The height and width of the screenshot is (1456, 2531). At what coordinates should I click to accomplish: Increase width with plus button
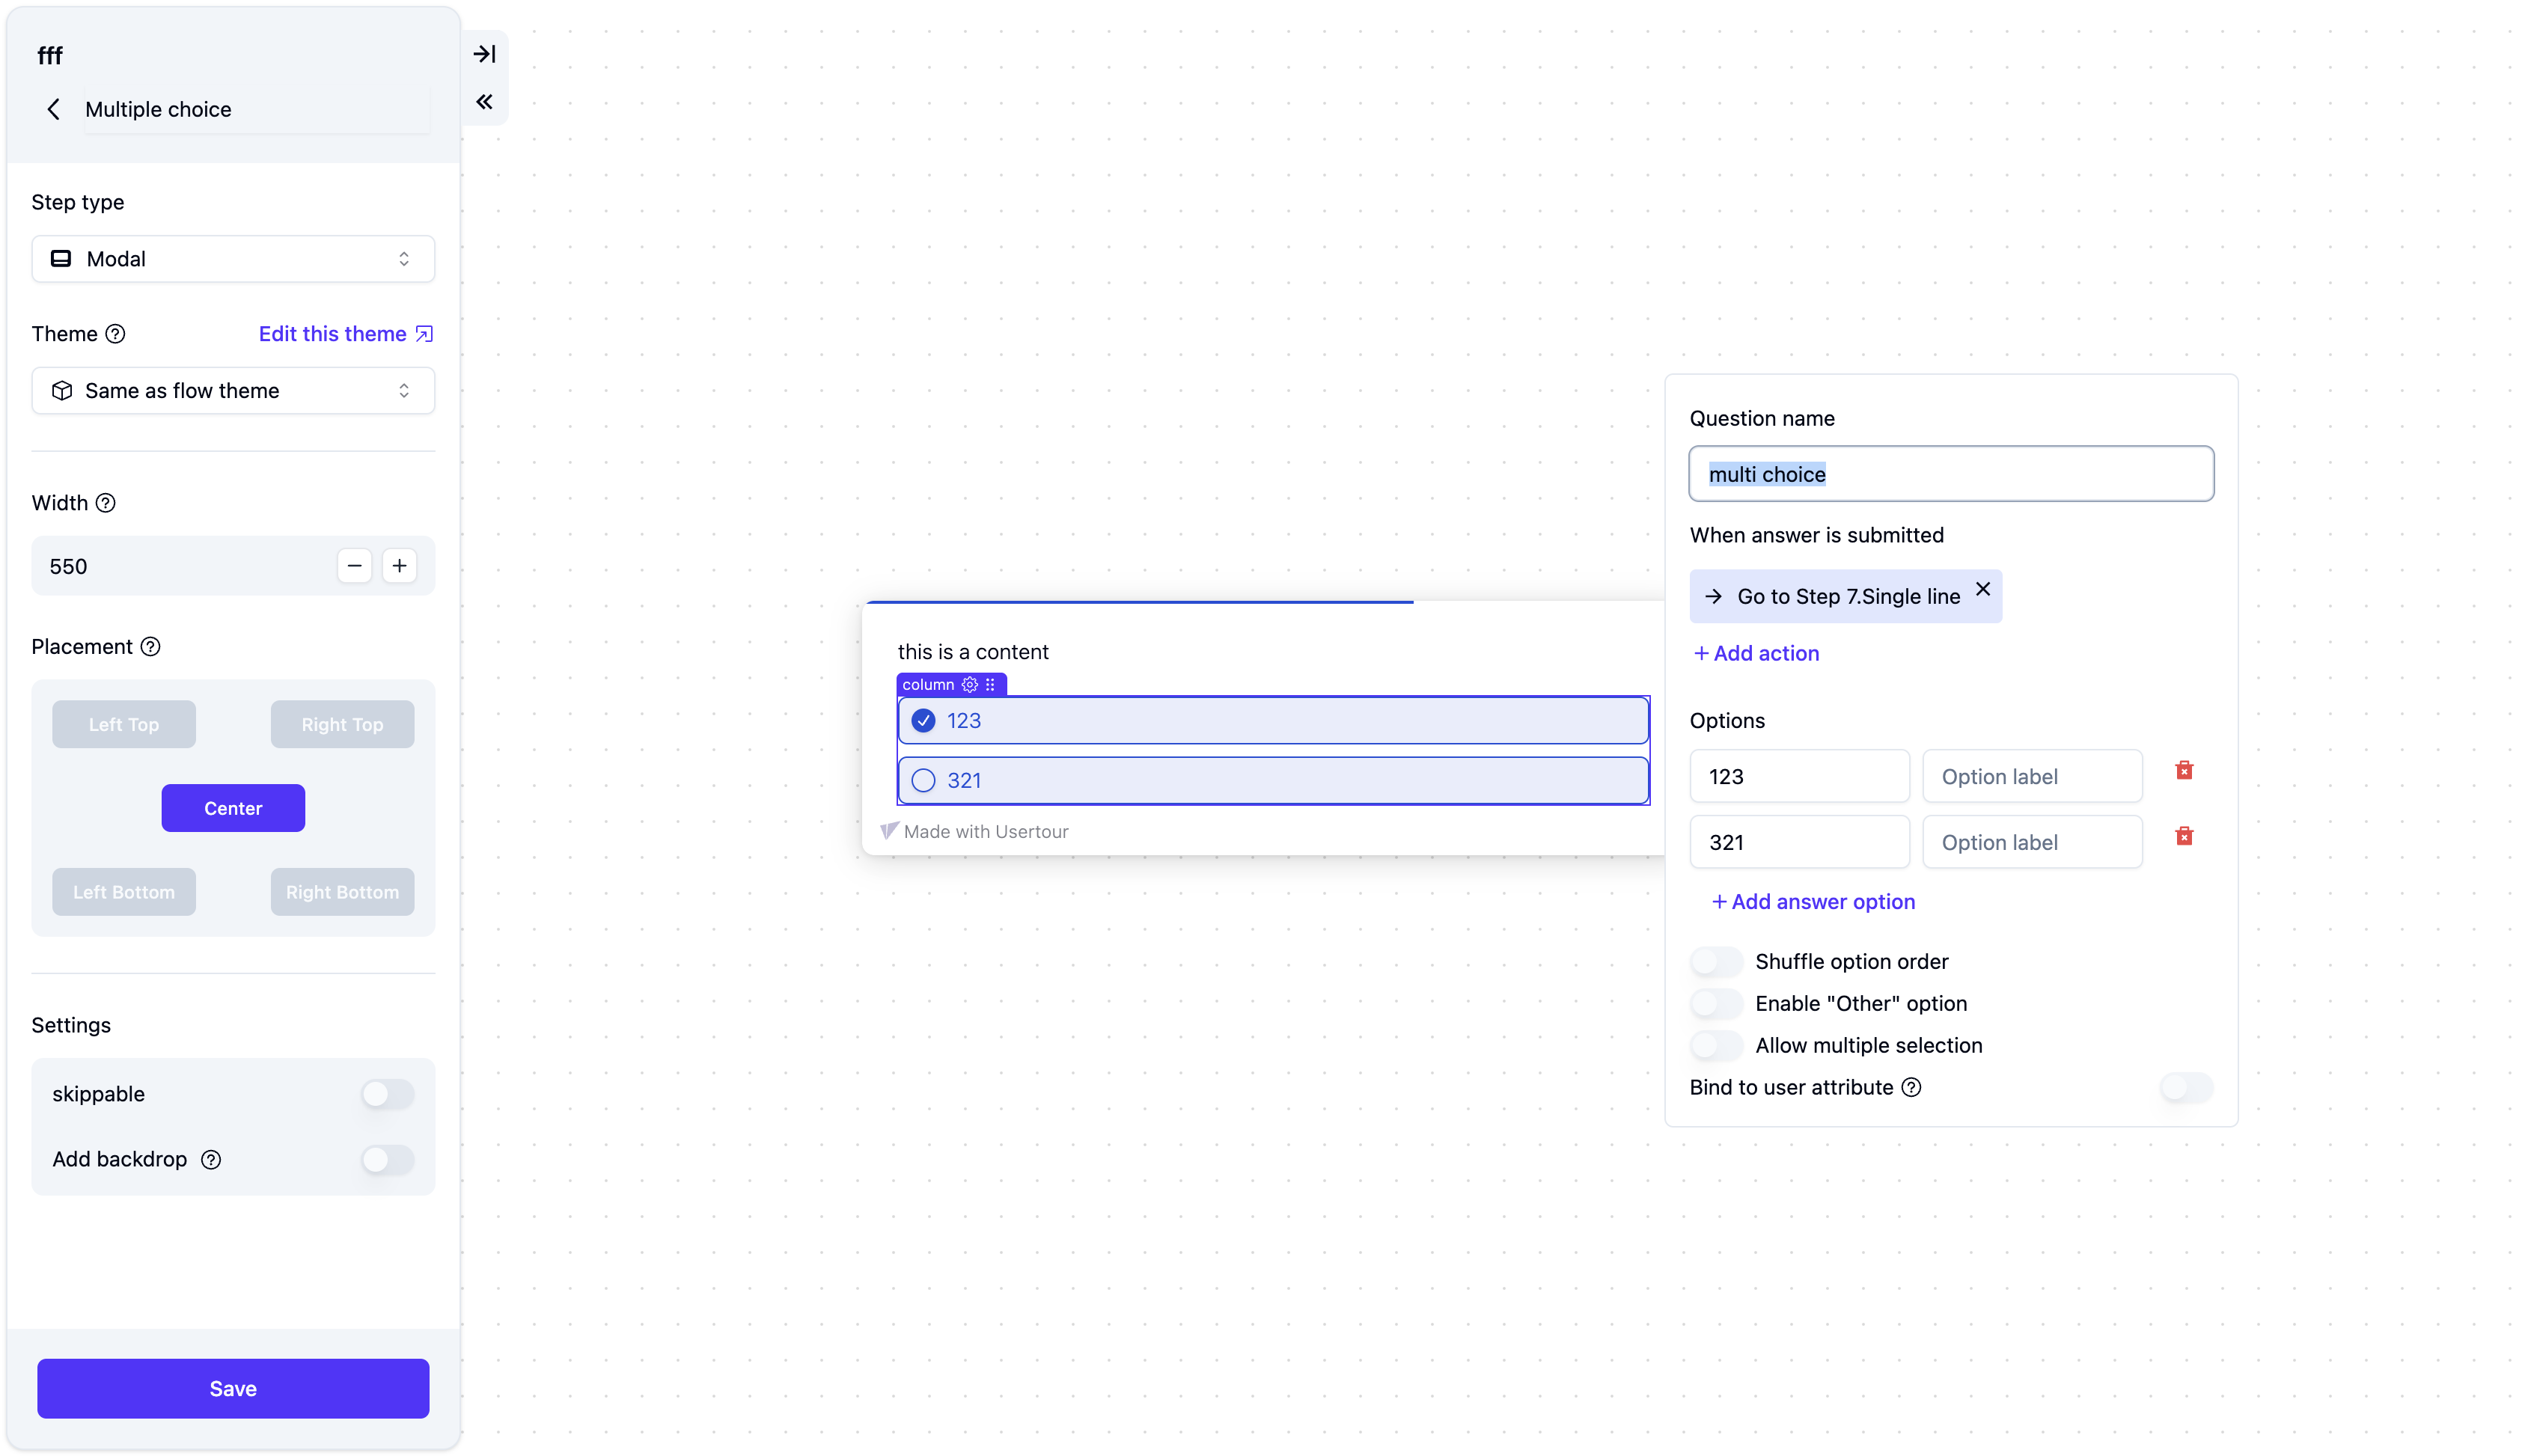399,566
